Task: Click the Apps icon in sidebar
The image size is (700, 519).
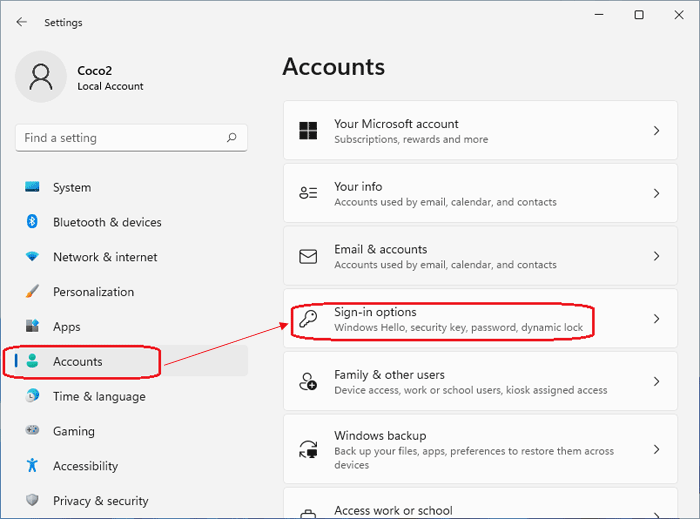Action: [32, 326]
